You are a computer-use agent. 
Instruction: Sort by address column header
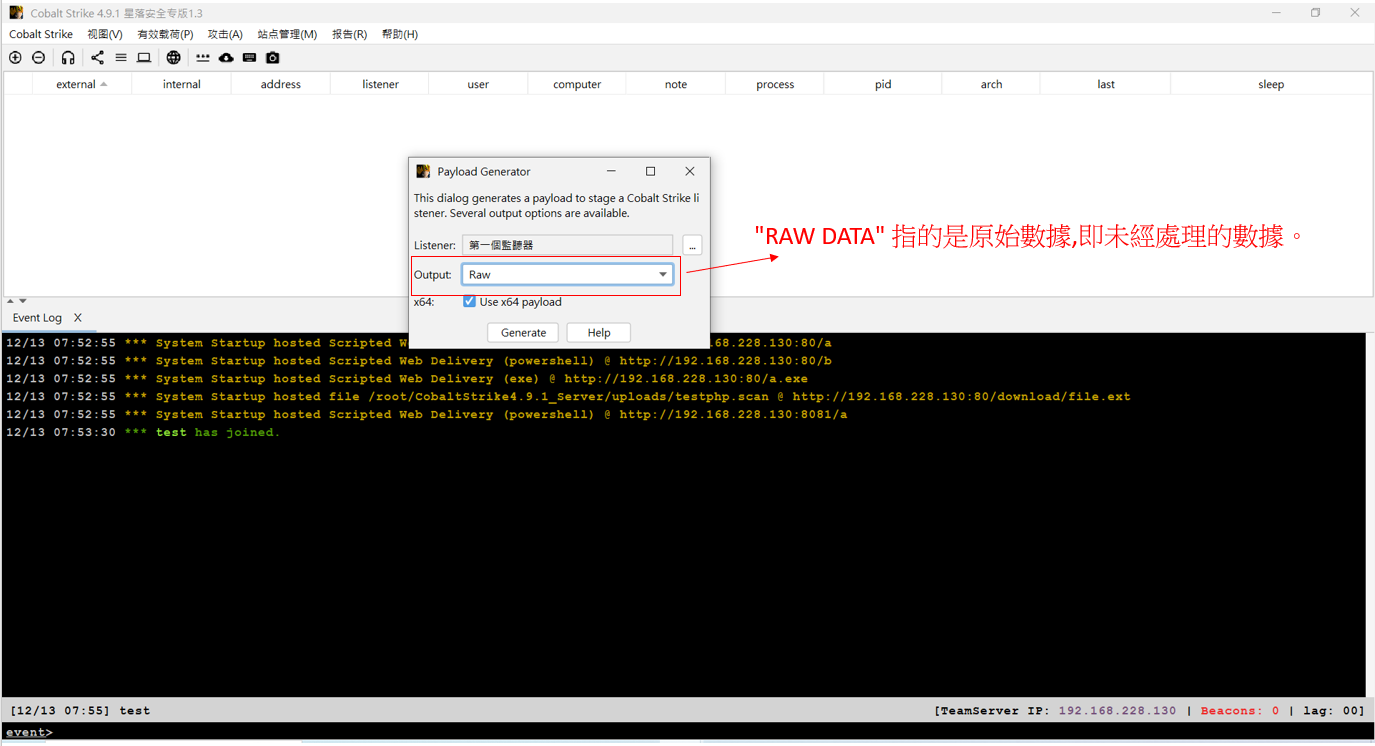click(281, 84)
